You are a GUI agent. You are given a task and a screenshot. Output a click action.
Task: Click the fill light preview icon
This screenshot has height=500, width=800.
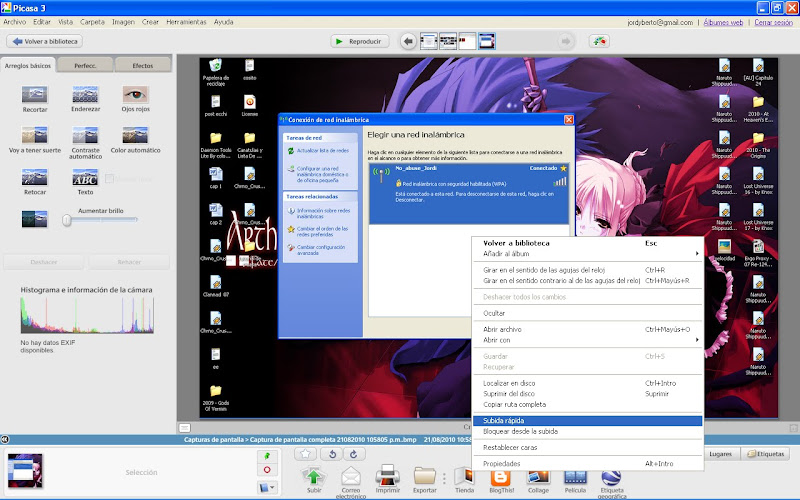click(x=35, y=219)
